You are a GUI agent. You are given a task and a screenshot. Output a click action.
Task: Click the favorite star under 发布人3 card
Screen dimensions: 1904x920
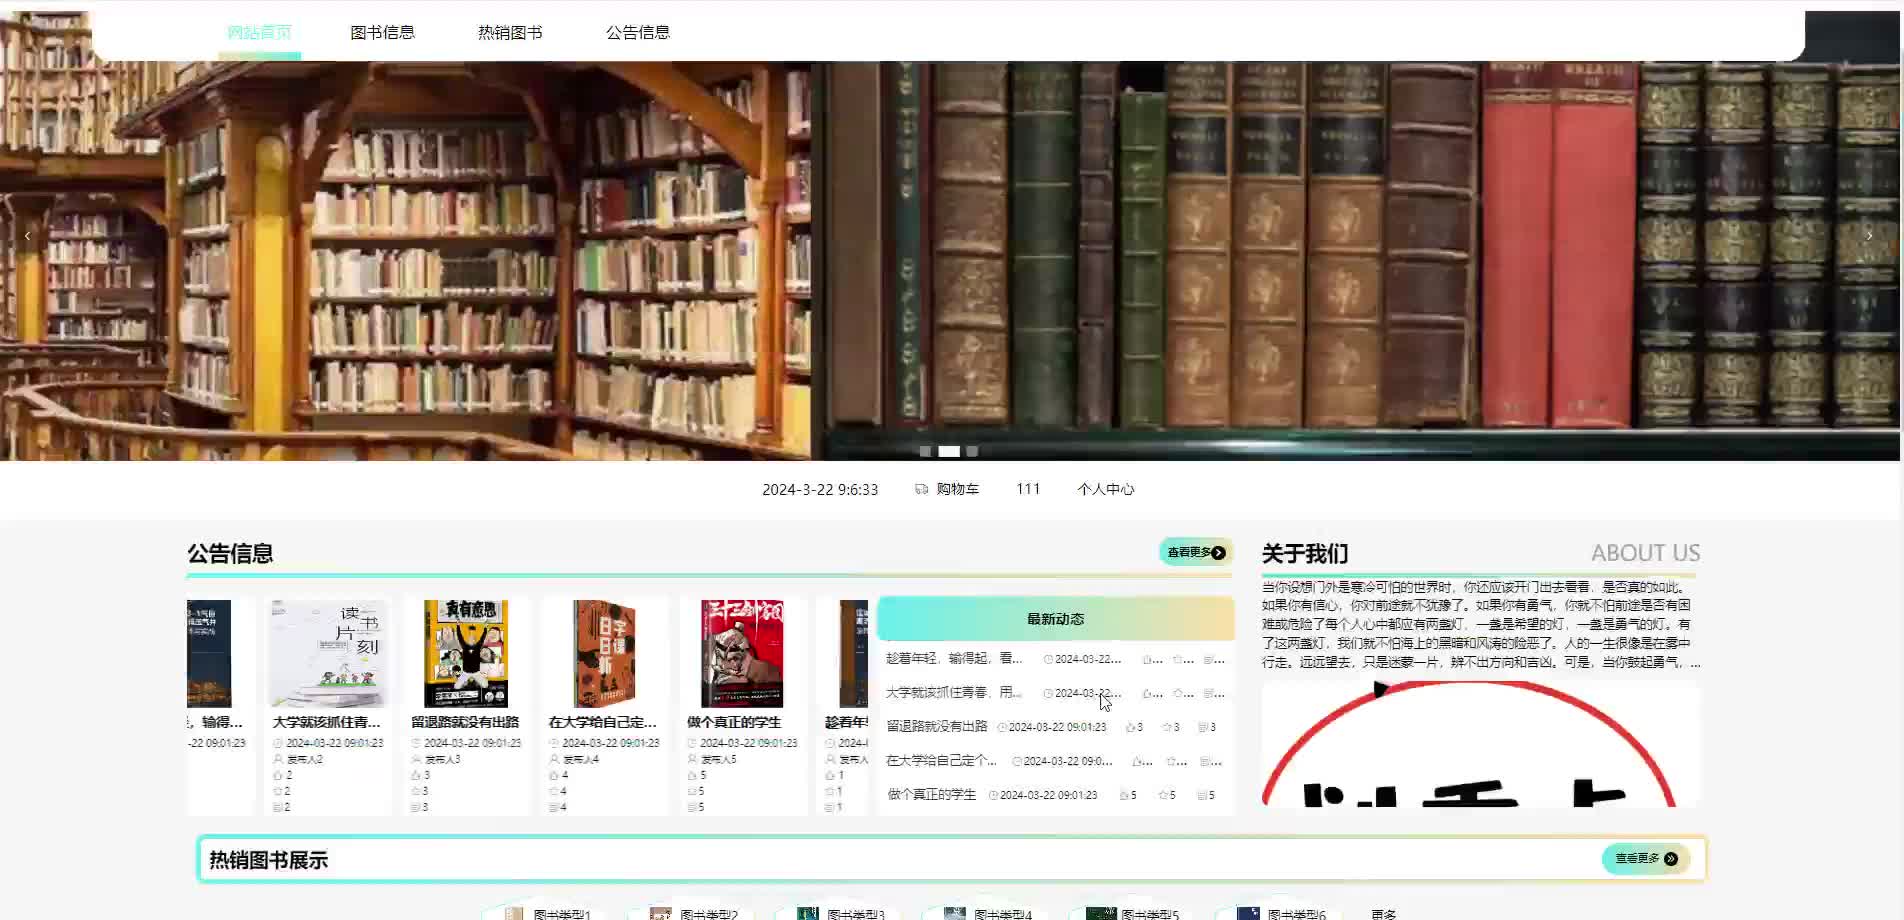[x=416, y=791]
